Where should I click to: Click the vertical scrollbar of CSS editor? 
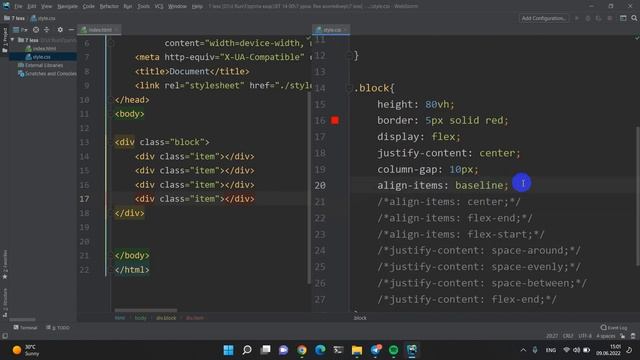tap(638, 196)
